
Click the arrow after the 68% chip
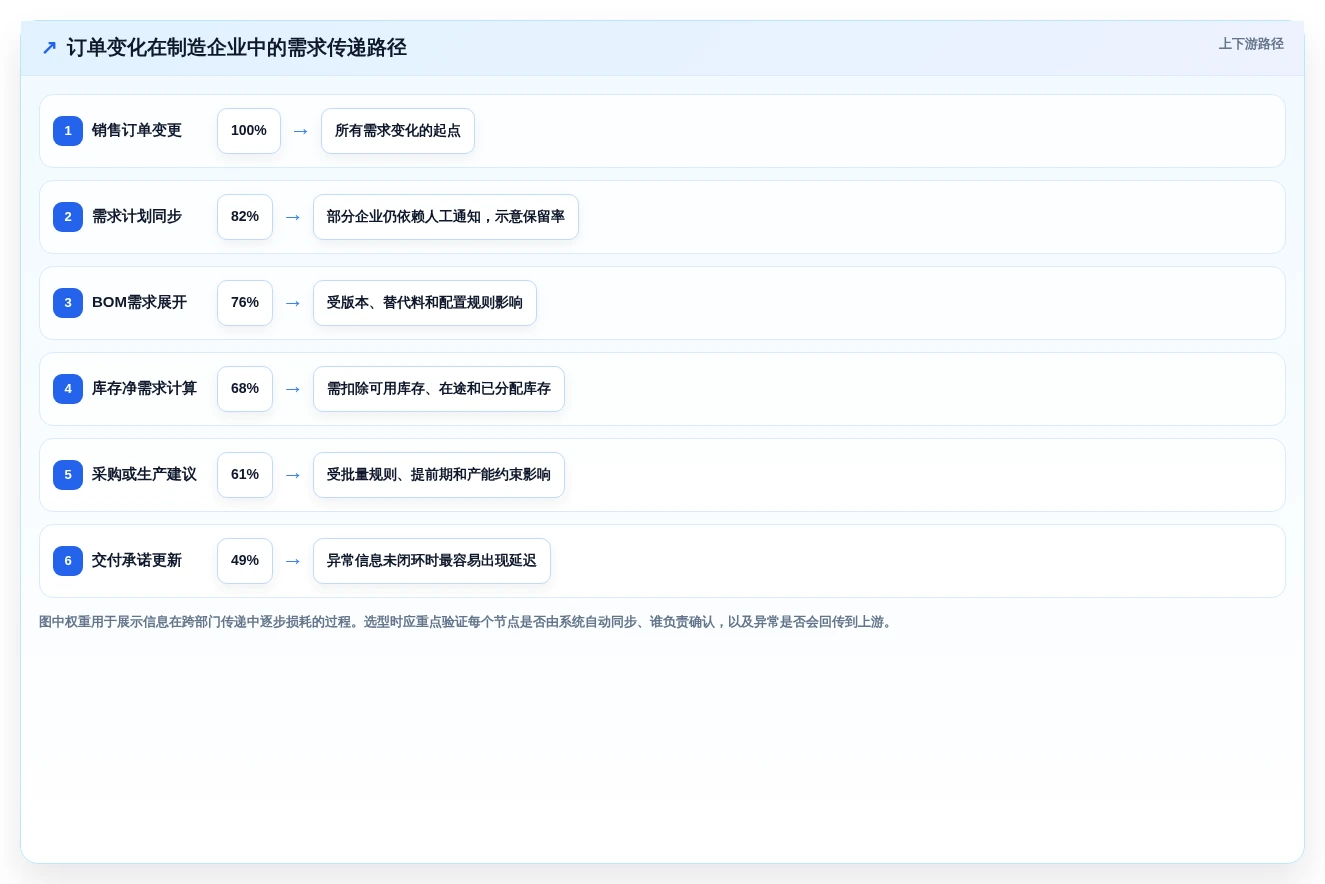293,389
